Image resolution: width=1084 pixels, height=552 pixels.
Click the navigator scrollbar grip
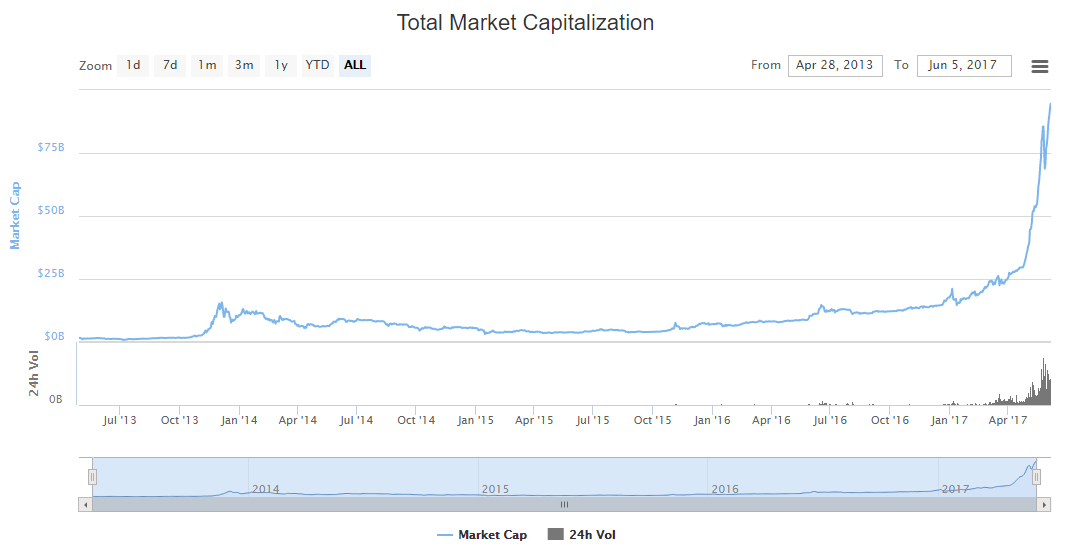coord(564,505)
